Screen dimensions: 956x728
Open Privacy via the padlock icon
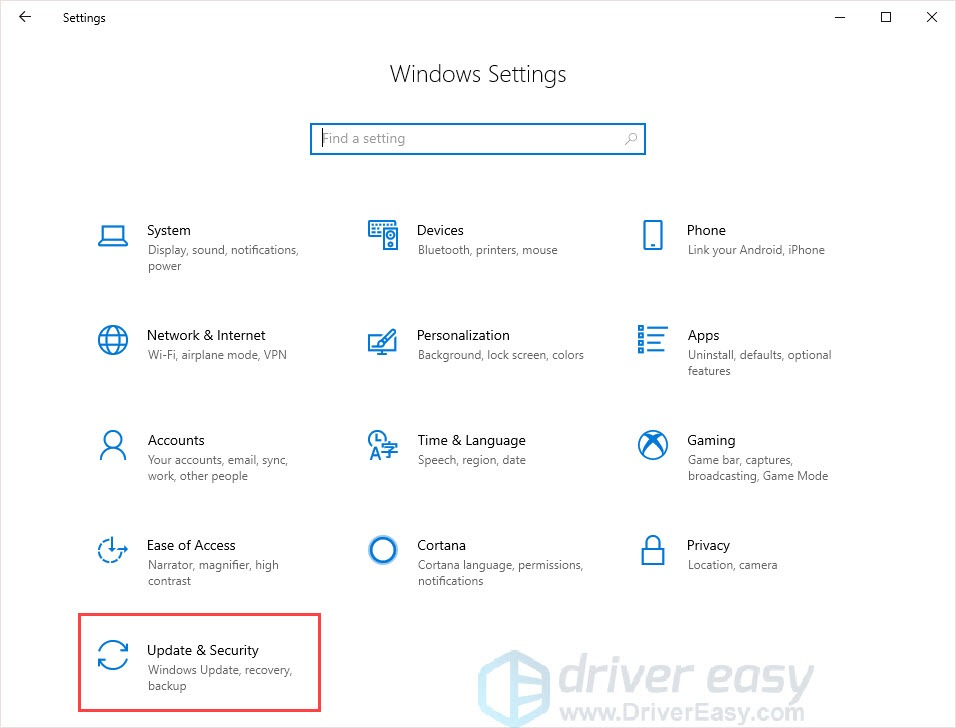pos(652,550)
